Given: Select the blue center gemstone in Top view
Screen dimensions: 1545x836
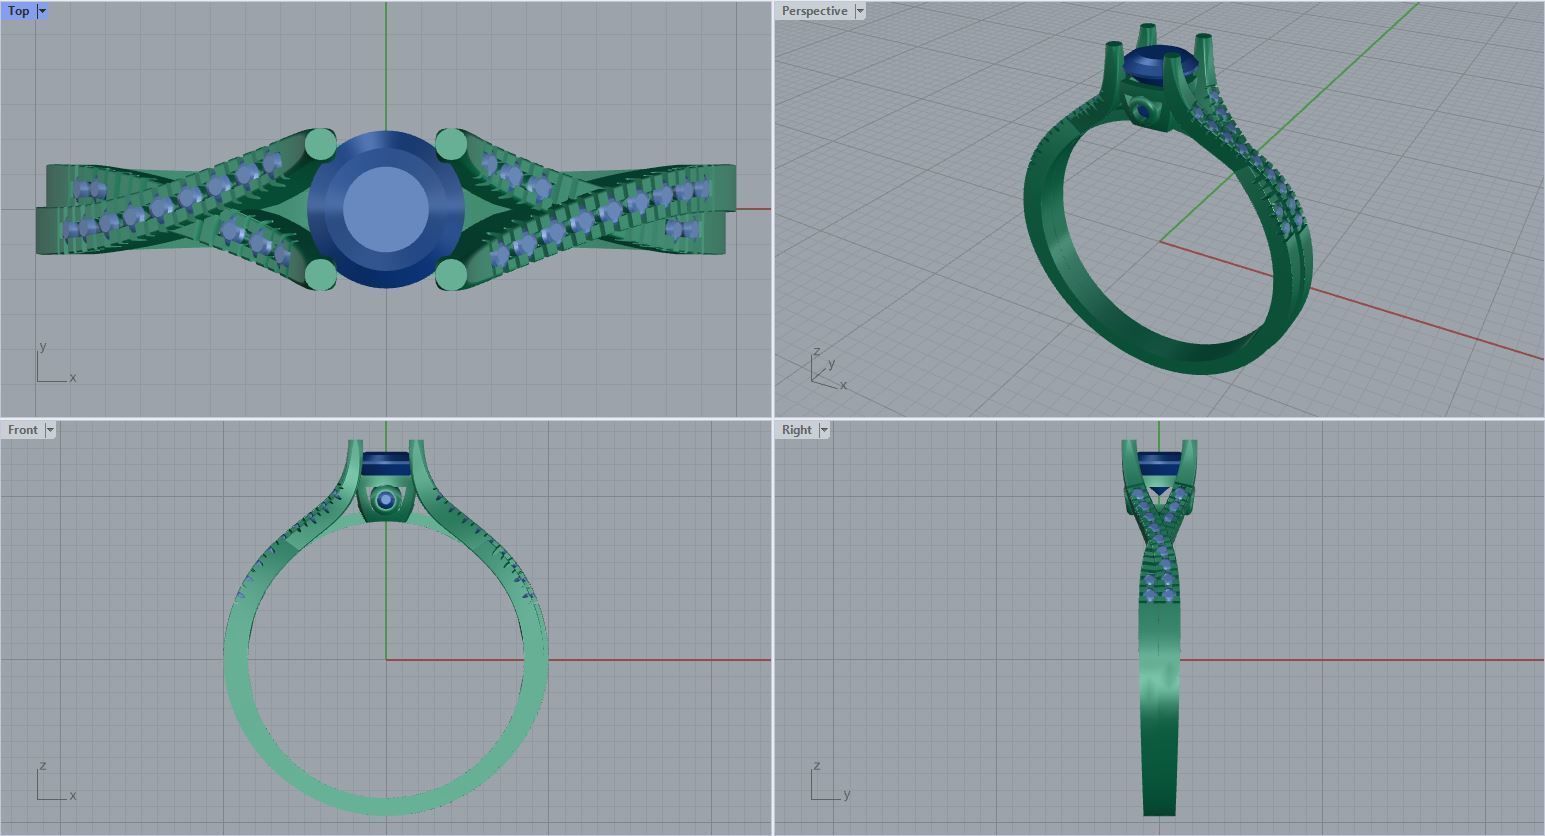Looking at the screenshot, I should coord(386,210).
